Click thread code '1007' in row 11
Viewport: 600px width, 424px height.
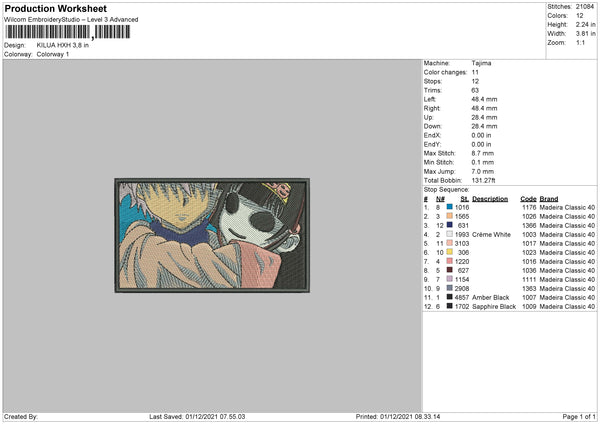529,297
